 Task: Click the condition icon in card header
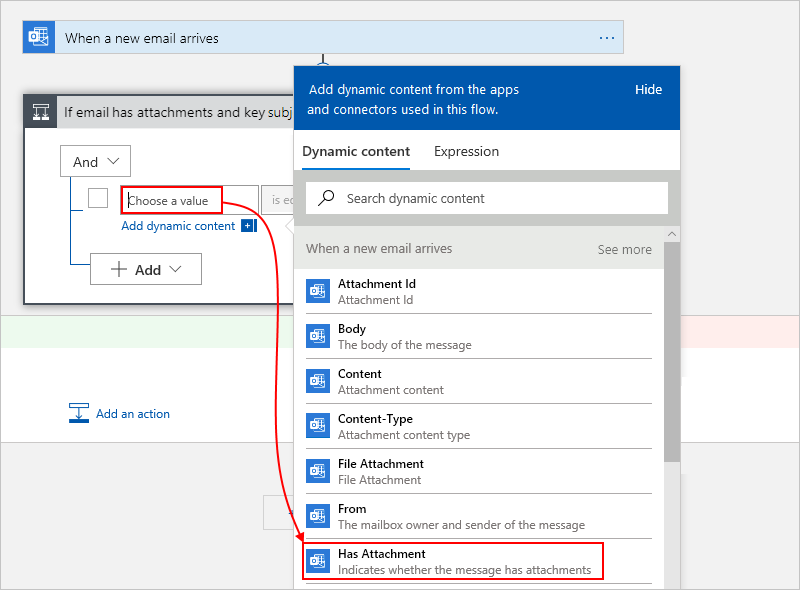tap(41, 112)
